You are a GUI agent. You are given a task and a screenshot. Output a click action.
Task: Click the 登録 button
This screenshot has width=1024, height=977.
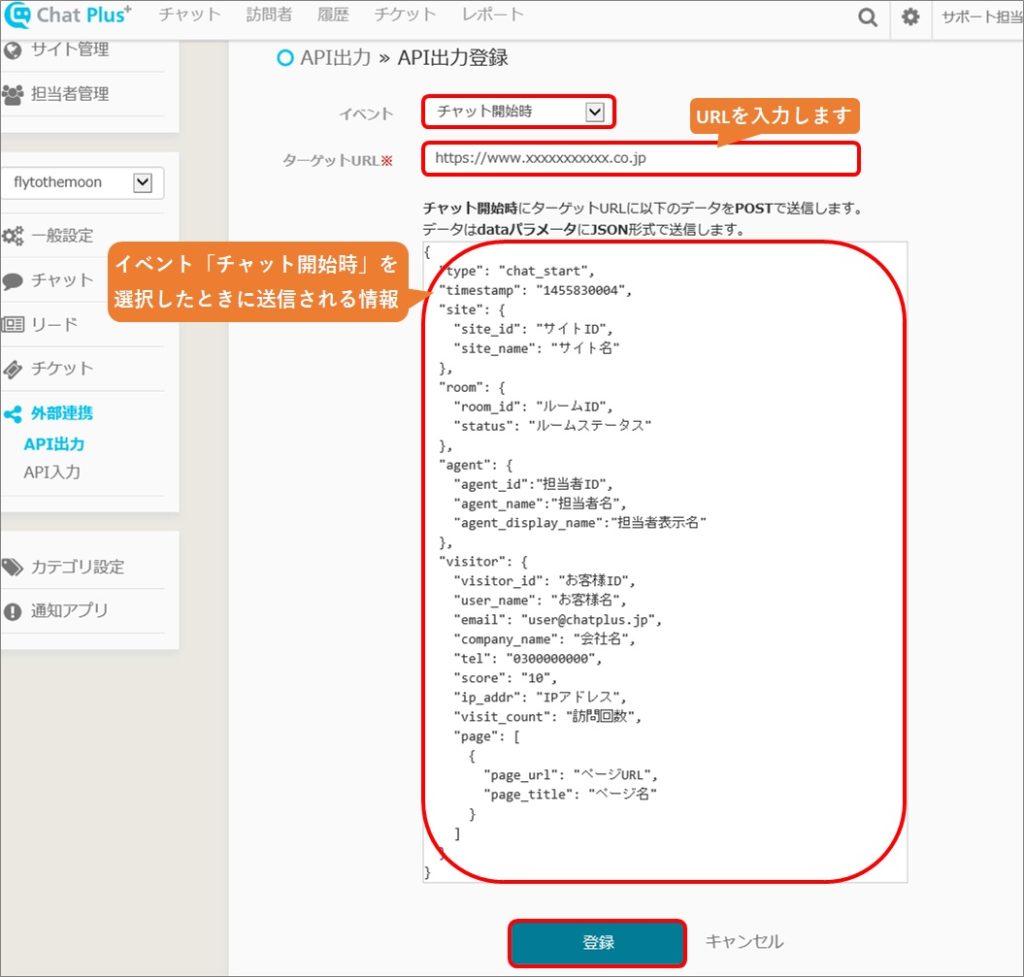coord(598,942)
